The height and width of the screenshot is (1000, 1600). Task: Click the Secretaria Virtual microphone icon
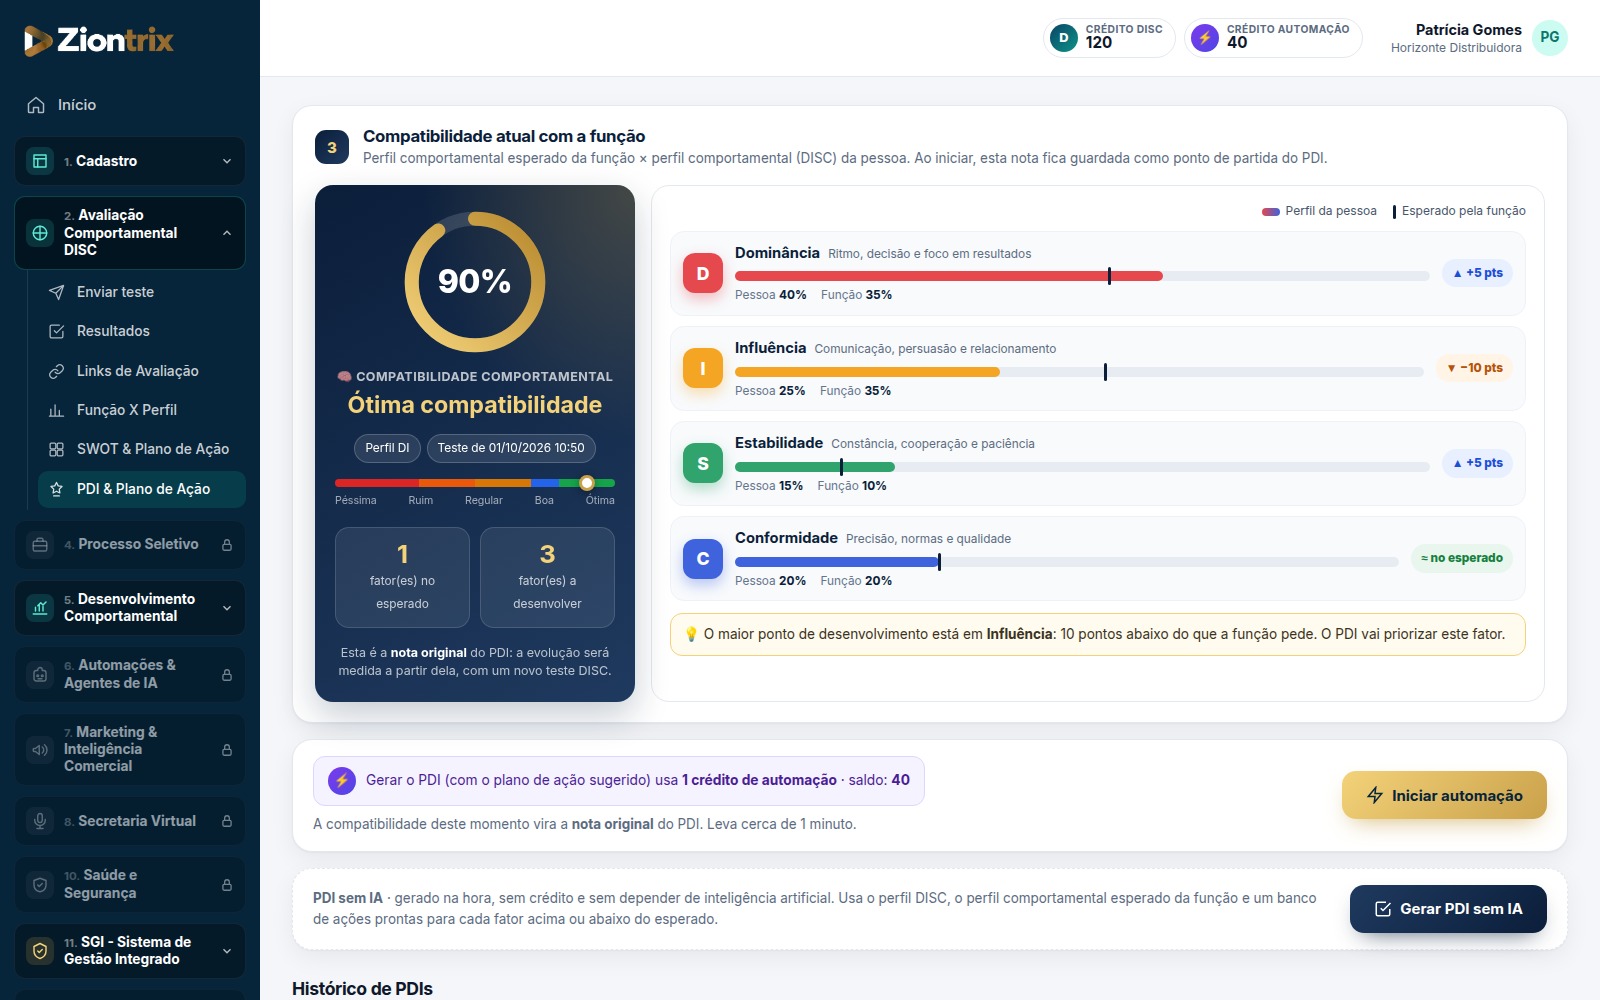click(40, 821)
